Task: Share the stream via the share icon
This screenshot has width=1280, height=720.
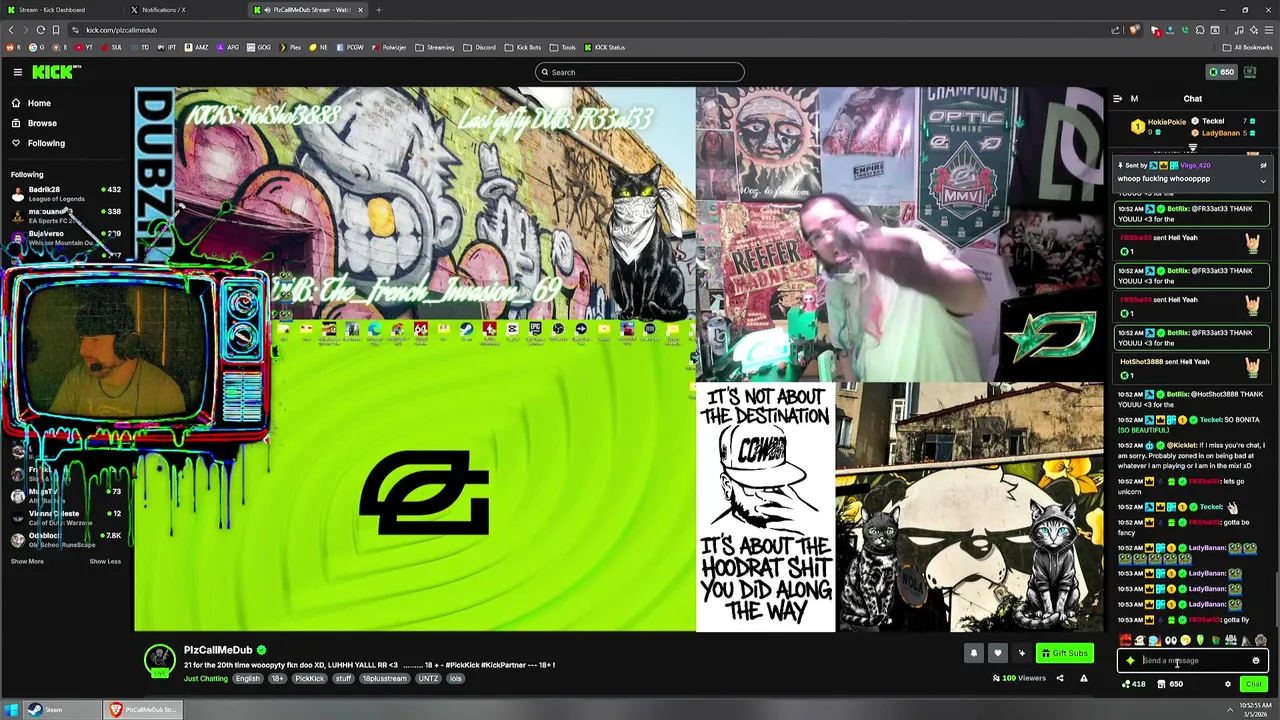Action: (1060, 678)
